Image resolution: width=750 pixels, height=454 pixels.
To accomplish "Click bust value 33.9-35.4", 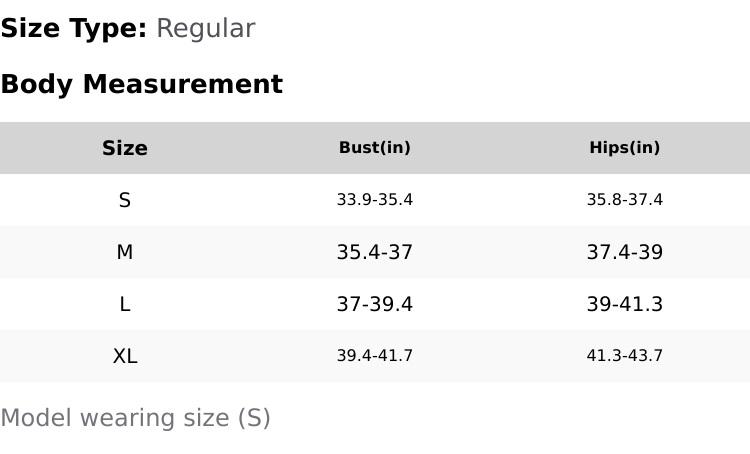I will [x=375, y=199].
